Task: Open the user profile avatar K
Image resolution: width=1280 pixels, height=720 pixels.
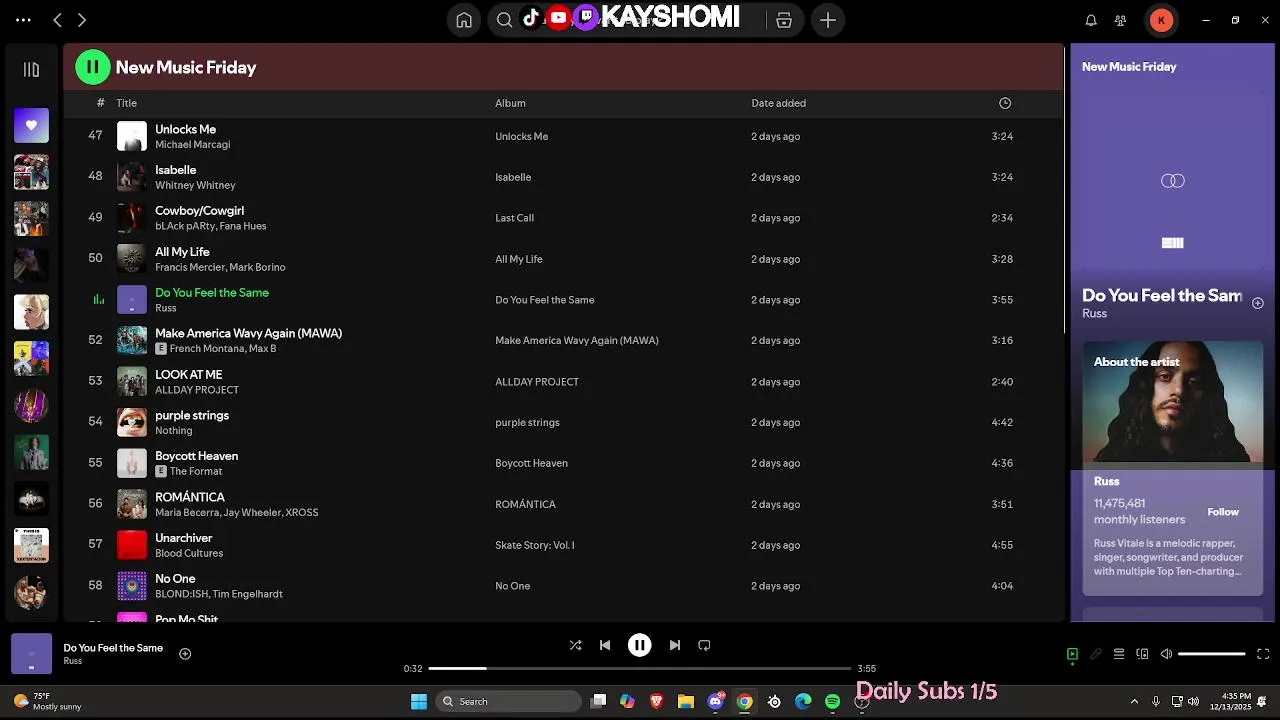Action: point(1161,20)
